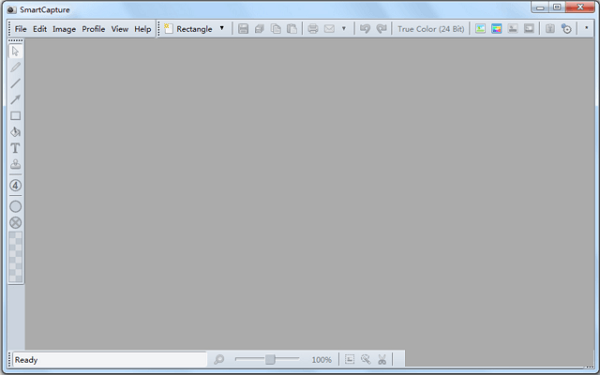This screenshot has width=600, height=375.
Task: Expand the dropdown arrow next to email icon
Action: pos(344,28)
